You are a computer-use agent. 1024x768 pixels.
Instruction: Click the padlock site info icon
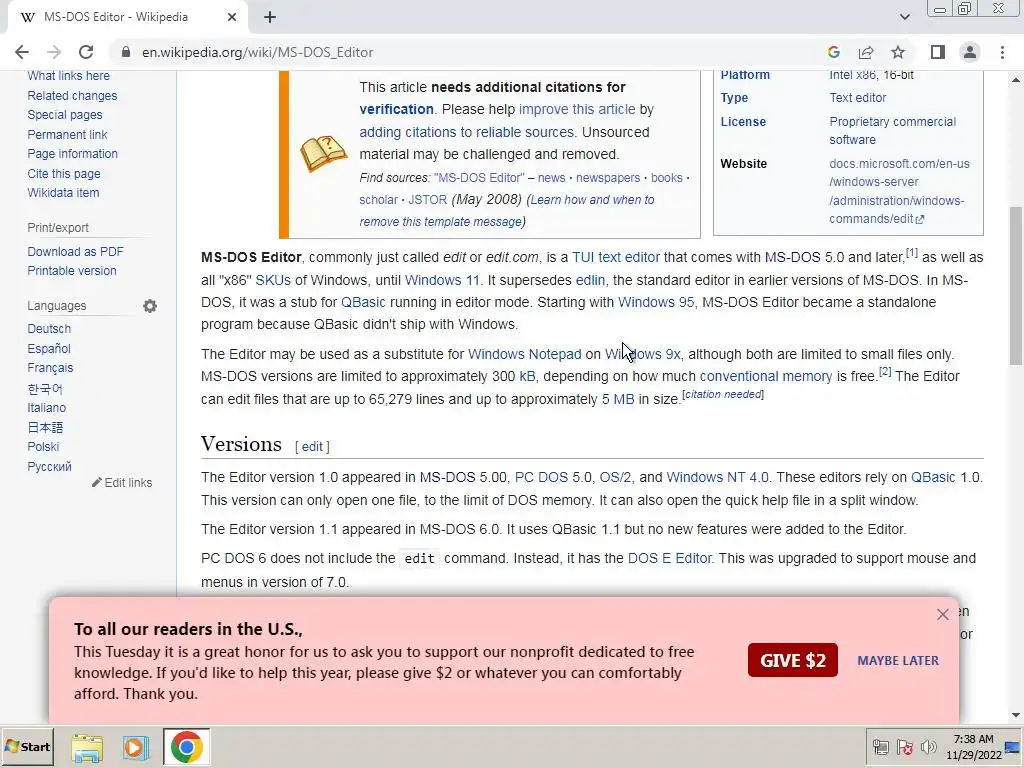point(126,52)
